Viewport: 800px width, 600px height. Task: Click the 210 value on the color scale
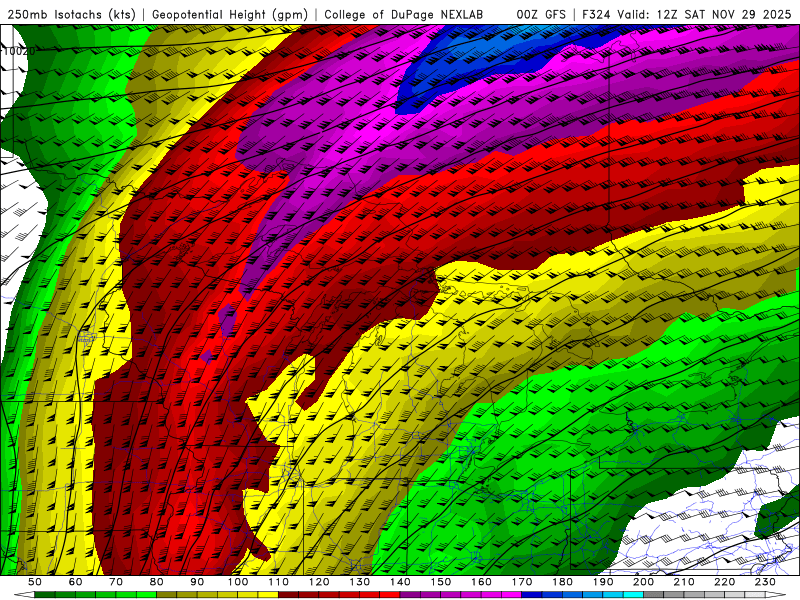point(684,582)
